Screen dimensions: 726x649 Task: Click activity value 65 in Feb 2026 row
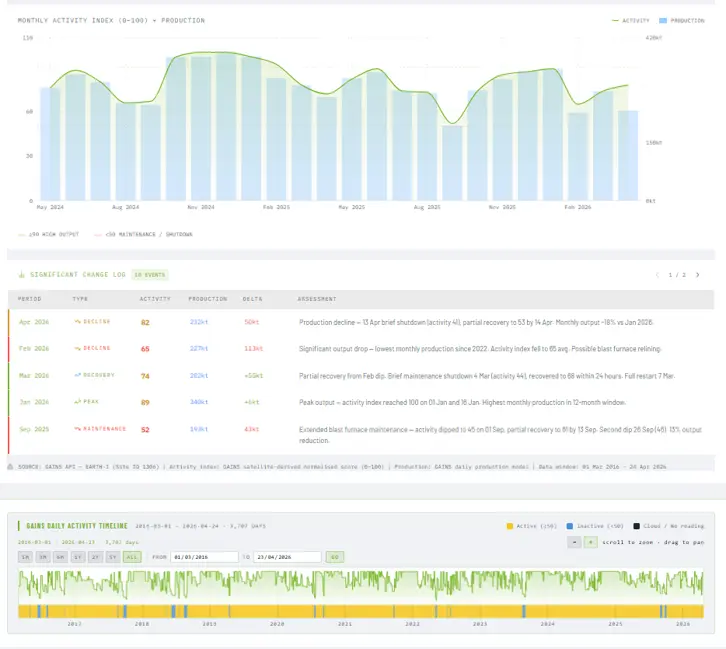pos(145,349)
